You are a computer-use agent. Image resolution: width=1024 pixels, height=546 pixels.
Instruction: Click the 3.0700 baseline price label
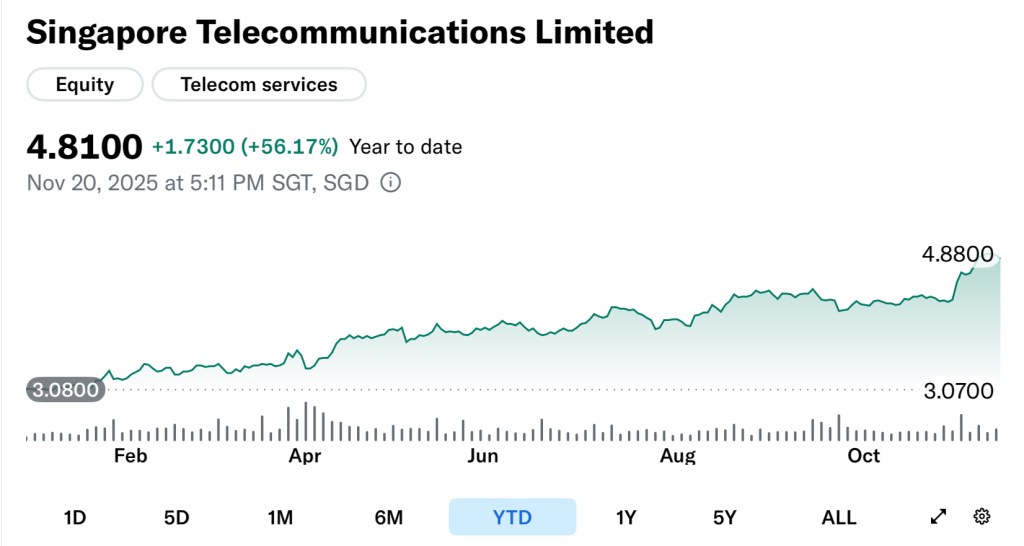click(958, 390)
